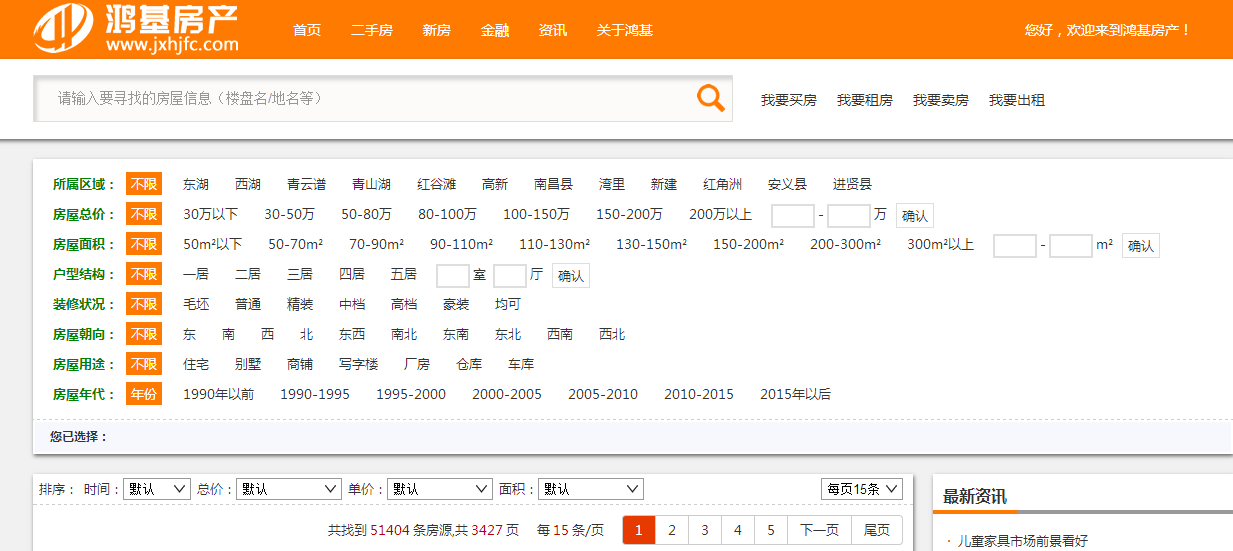Confirm the custom total price range
1233x551 pixels.
[914, 215]
